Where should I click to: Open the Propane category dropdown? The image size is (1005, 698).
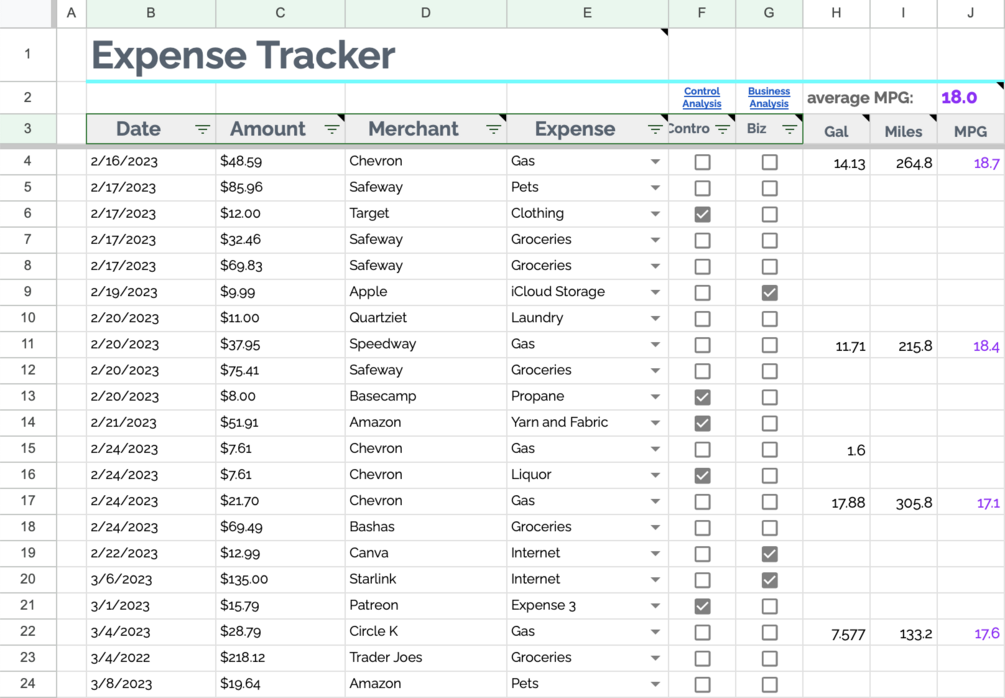(655, 397)
